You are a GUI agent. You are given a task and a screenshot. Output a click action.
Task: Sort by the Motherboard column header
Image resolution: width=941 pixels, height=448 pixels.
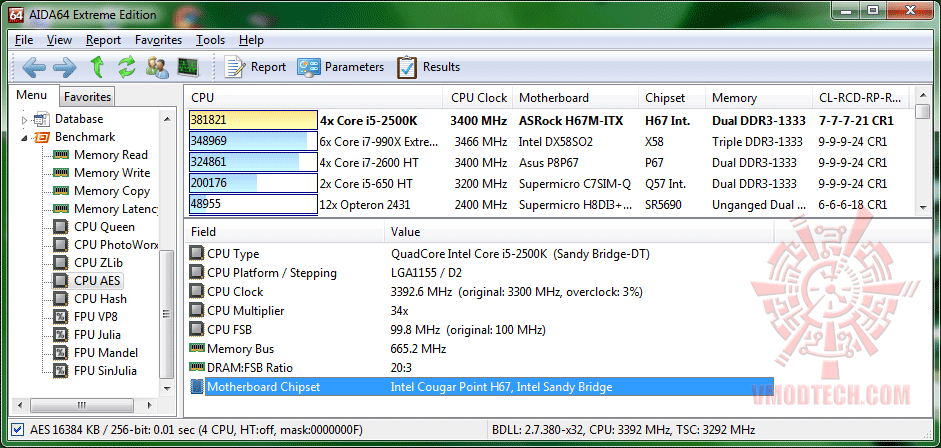point(576,98)
